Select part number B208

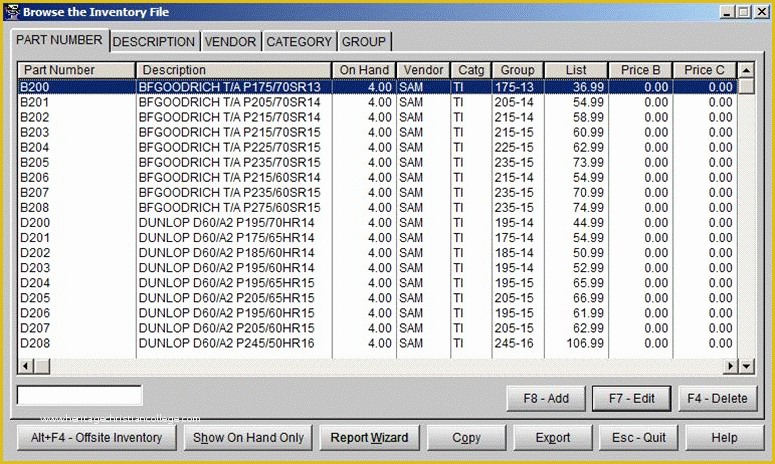(35, 208)
